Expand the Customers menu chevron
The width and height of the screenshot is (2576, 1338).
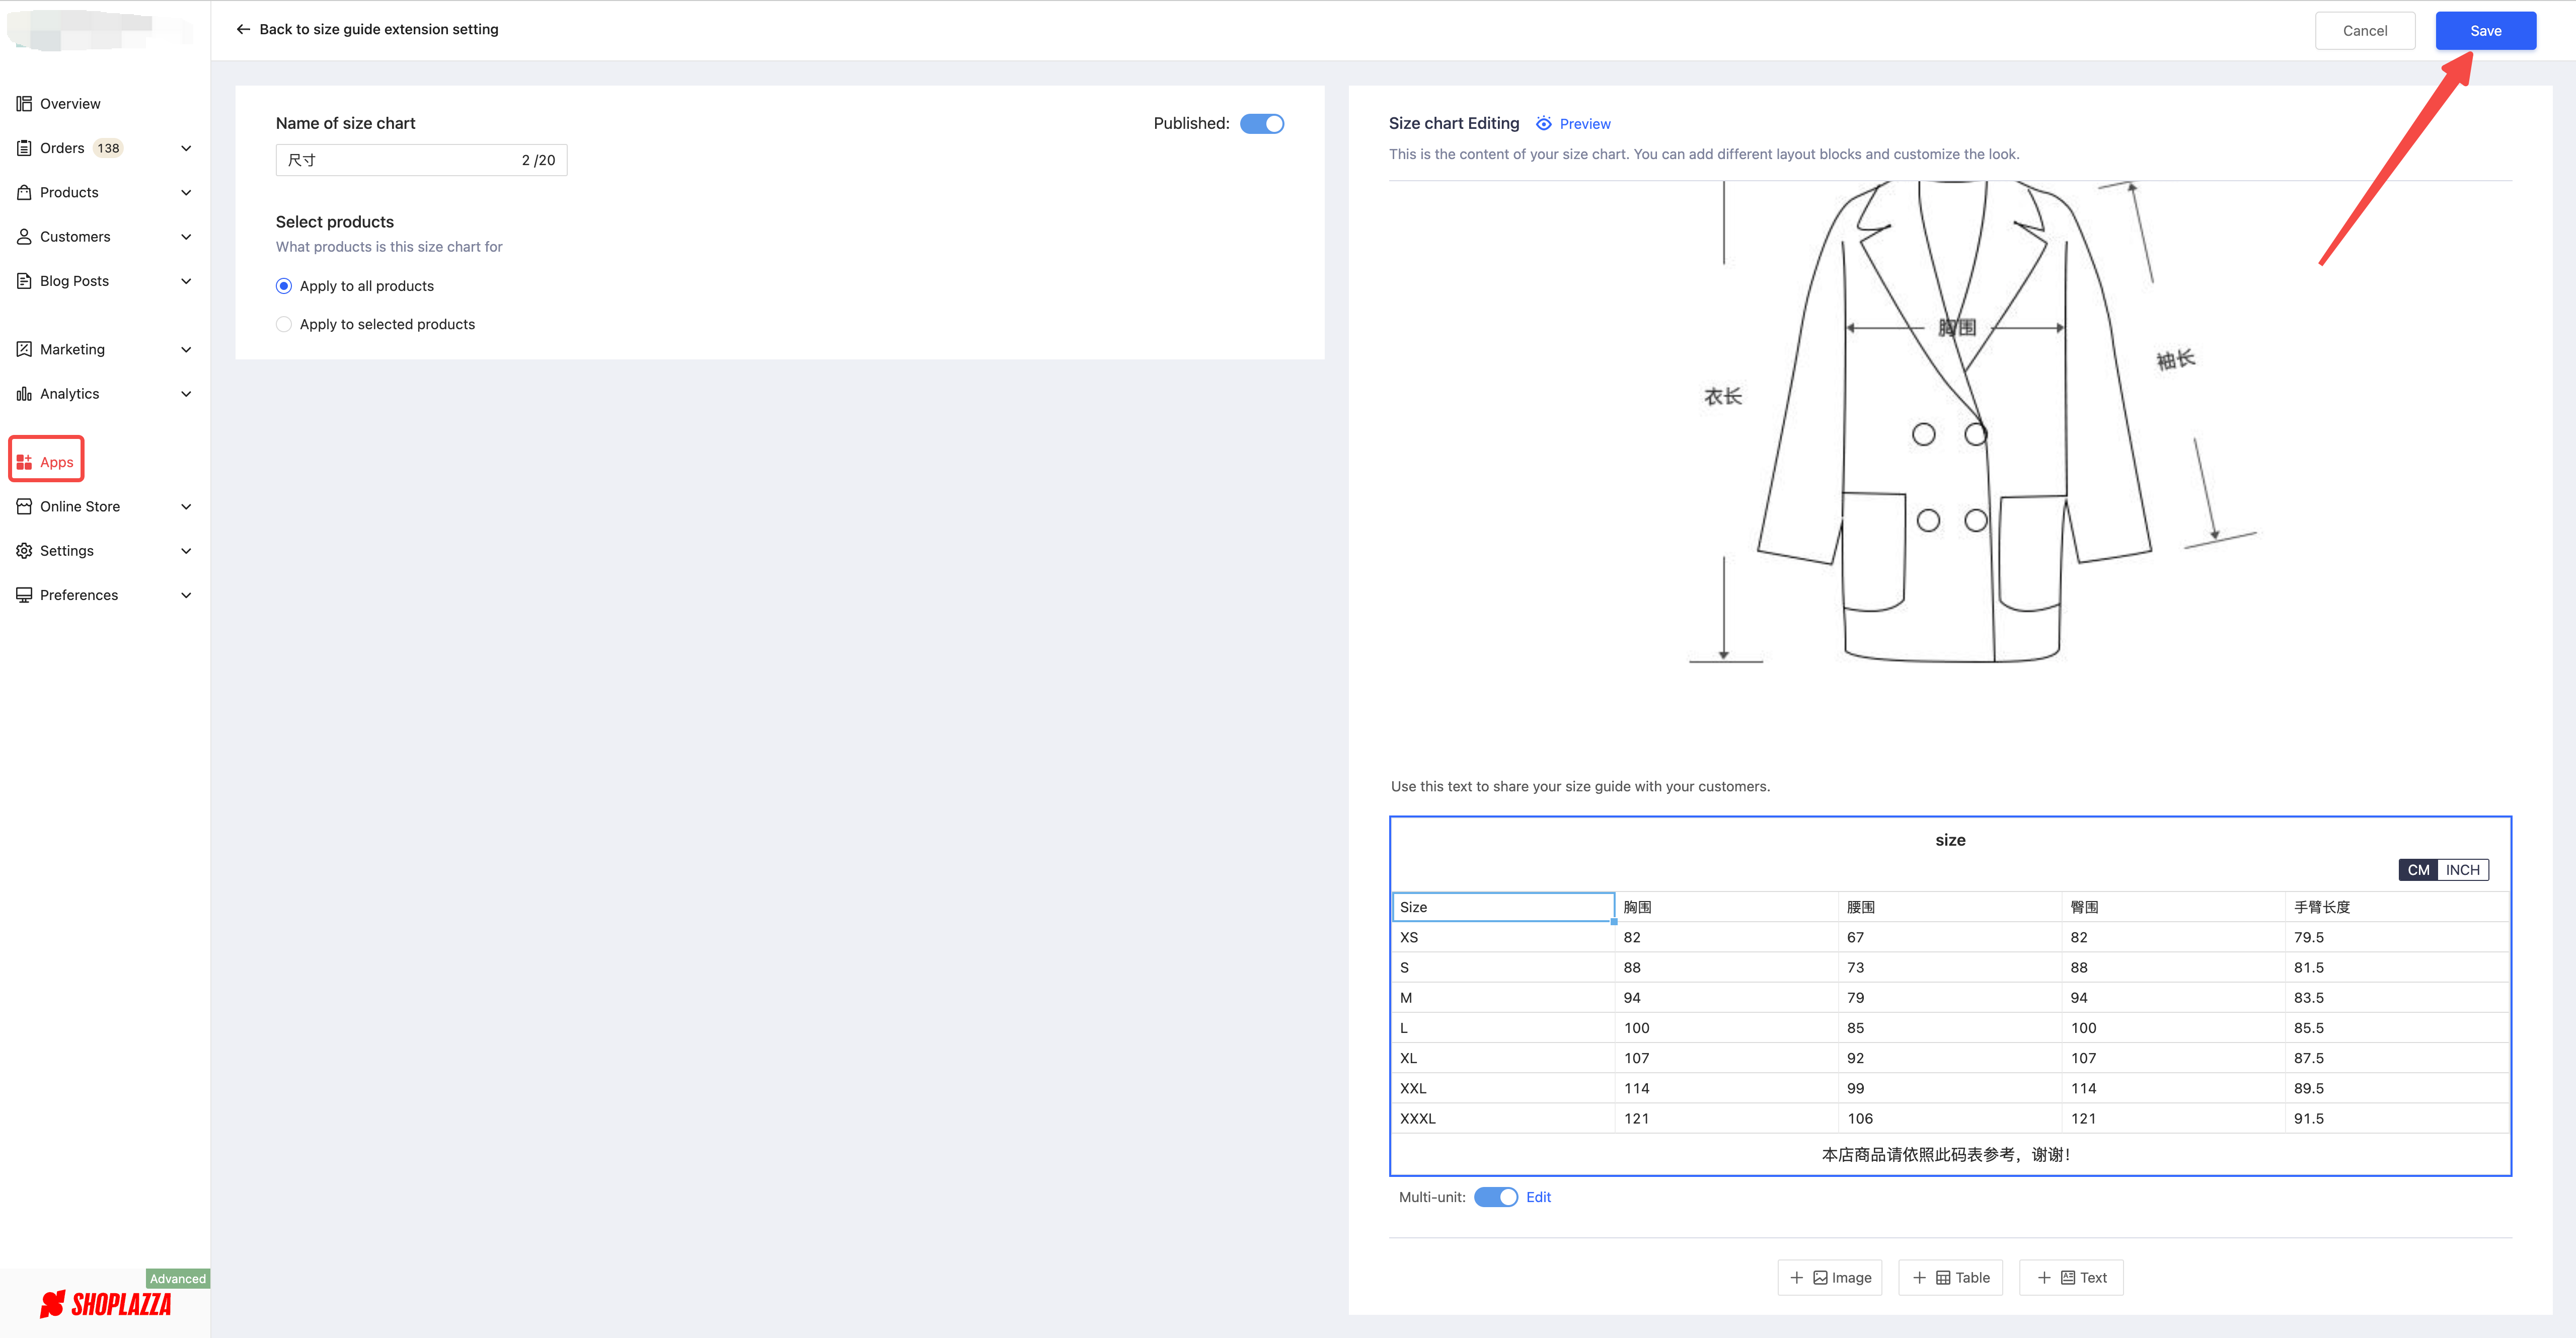tap(186, 237)
